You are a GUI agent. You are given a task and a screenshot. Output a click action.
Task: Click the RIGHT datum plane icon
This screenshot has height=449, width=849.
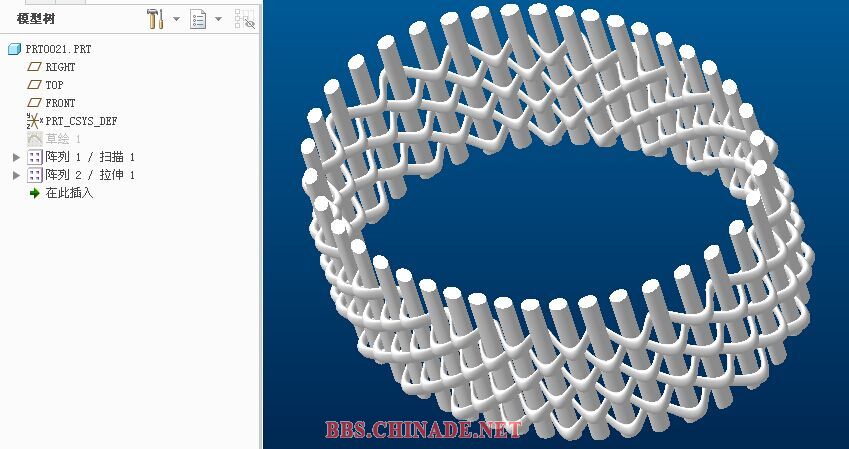point(35,67)
